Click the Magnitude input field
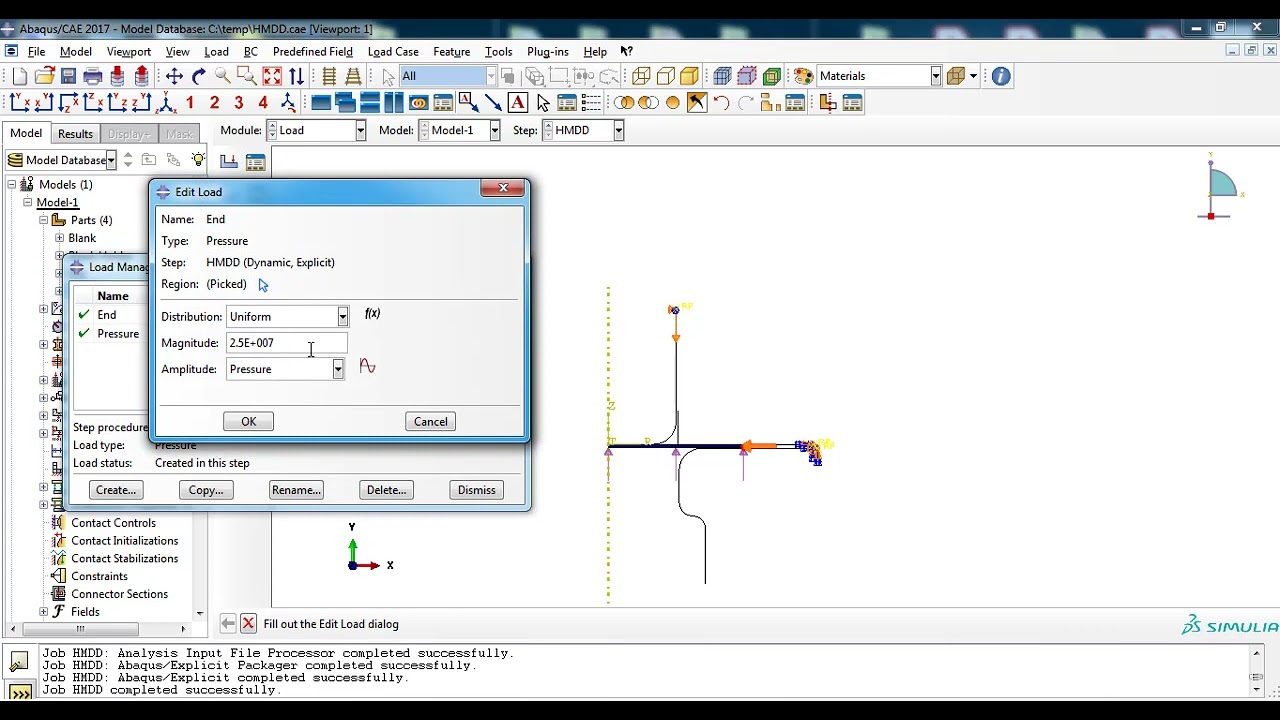The image size is (1280, 720). [x=287, y=343]
